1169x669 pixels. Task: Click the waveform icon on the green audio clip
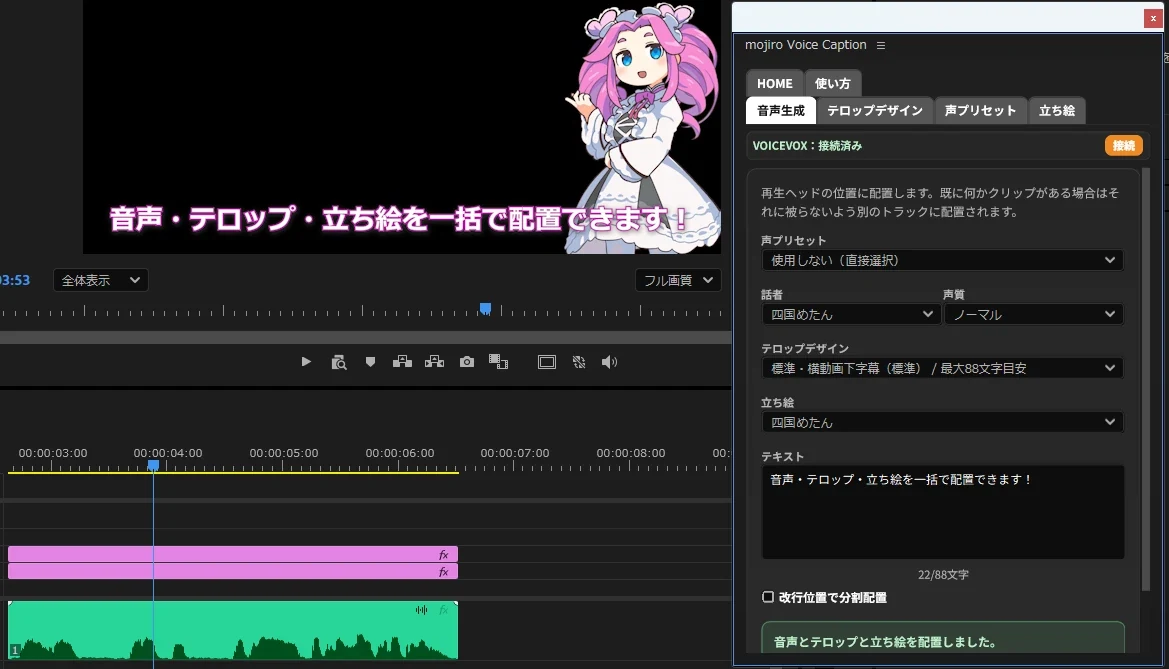(x=421, y=610)
